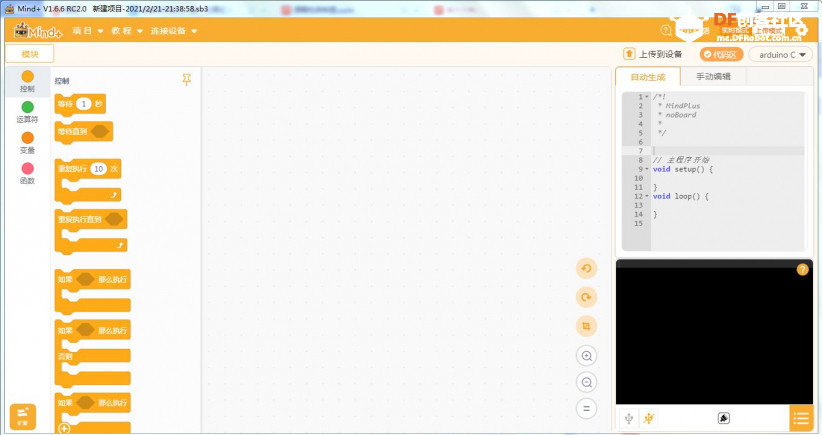Select the green 运算符 (Operators) category
The height and width of the screenshot is (435, 822).
(28, 112)
